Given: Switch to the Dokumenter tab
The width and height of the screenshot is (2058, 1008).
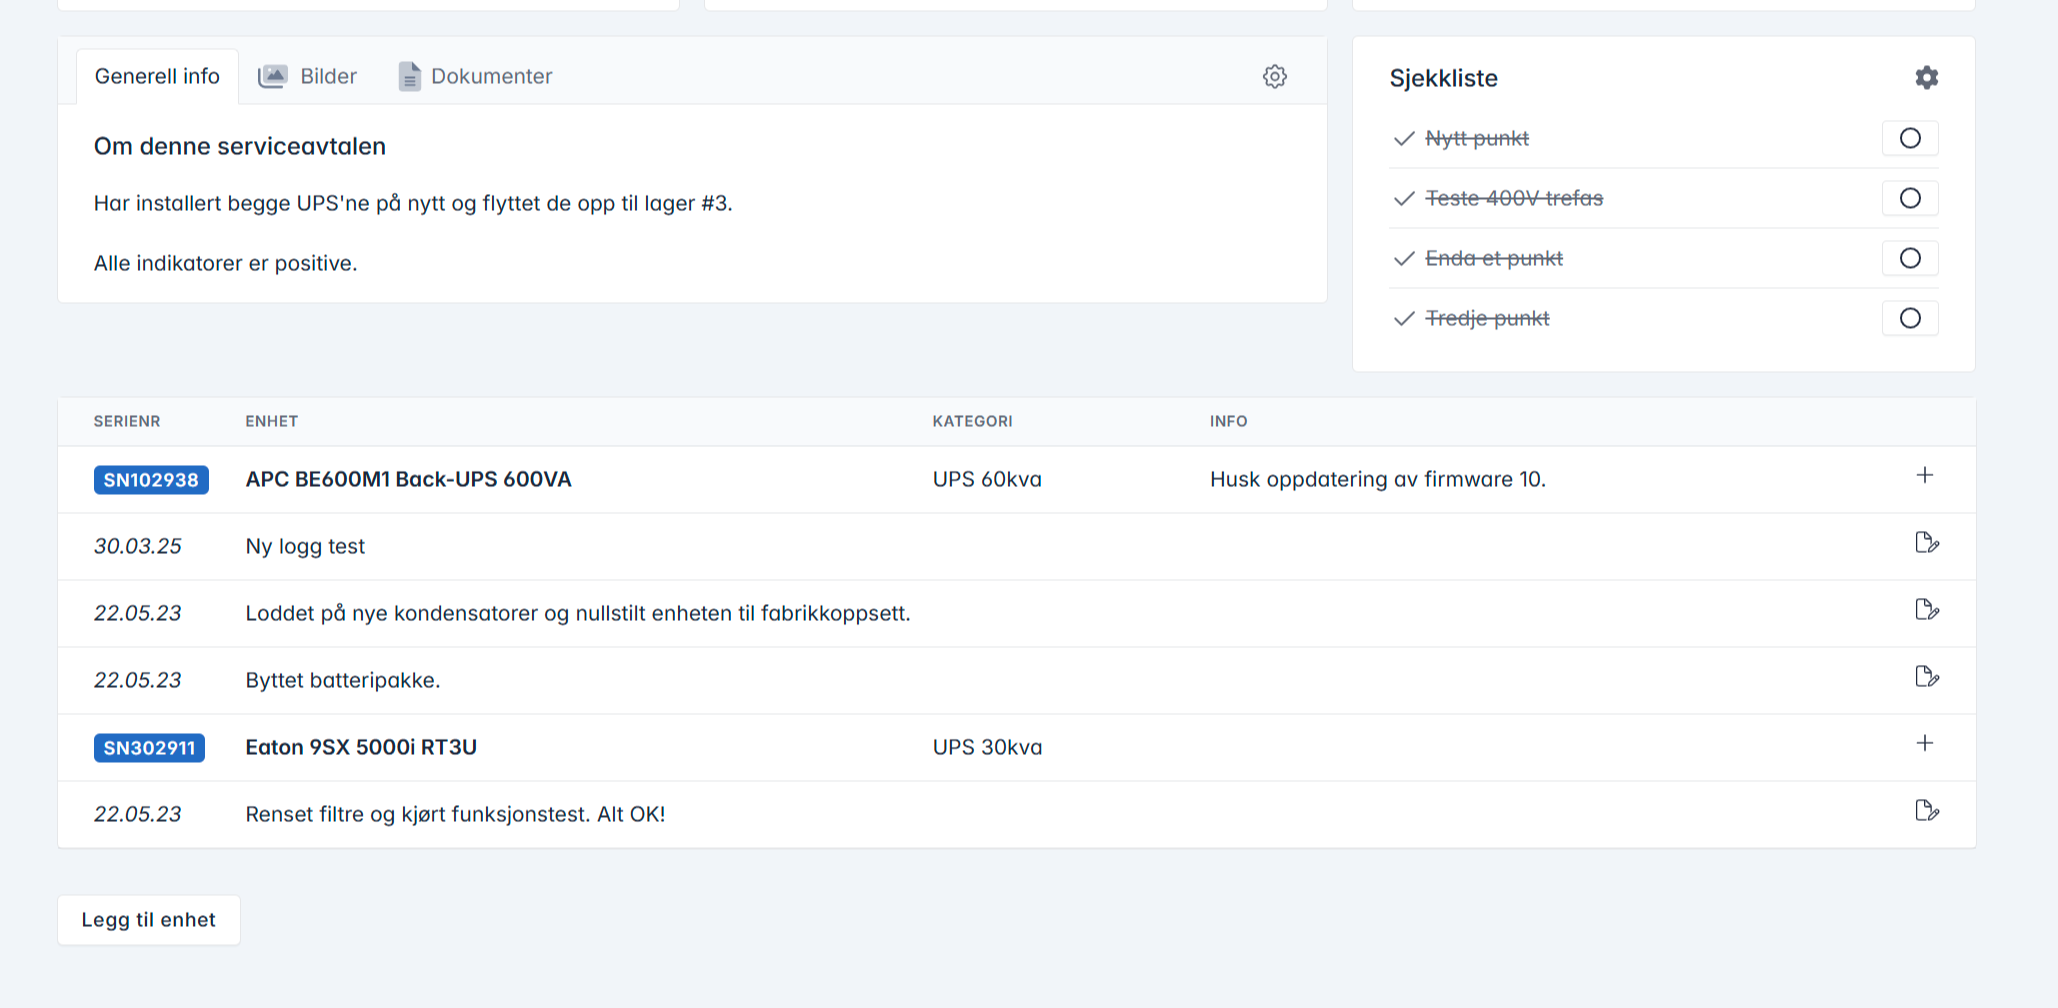Looking at the screenshot, I should pyautogui.click(x=476, y=77).
